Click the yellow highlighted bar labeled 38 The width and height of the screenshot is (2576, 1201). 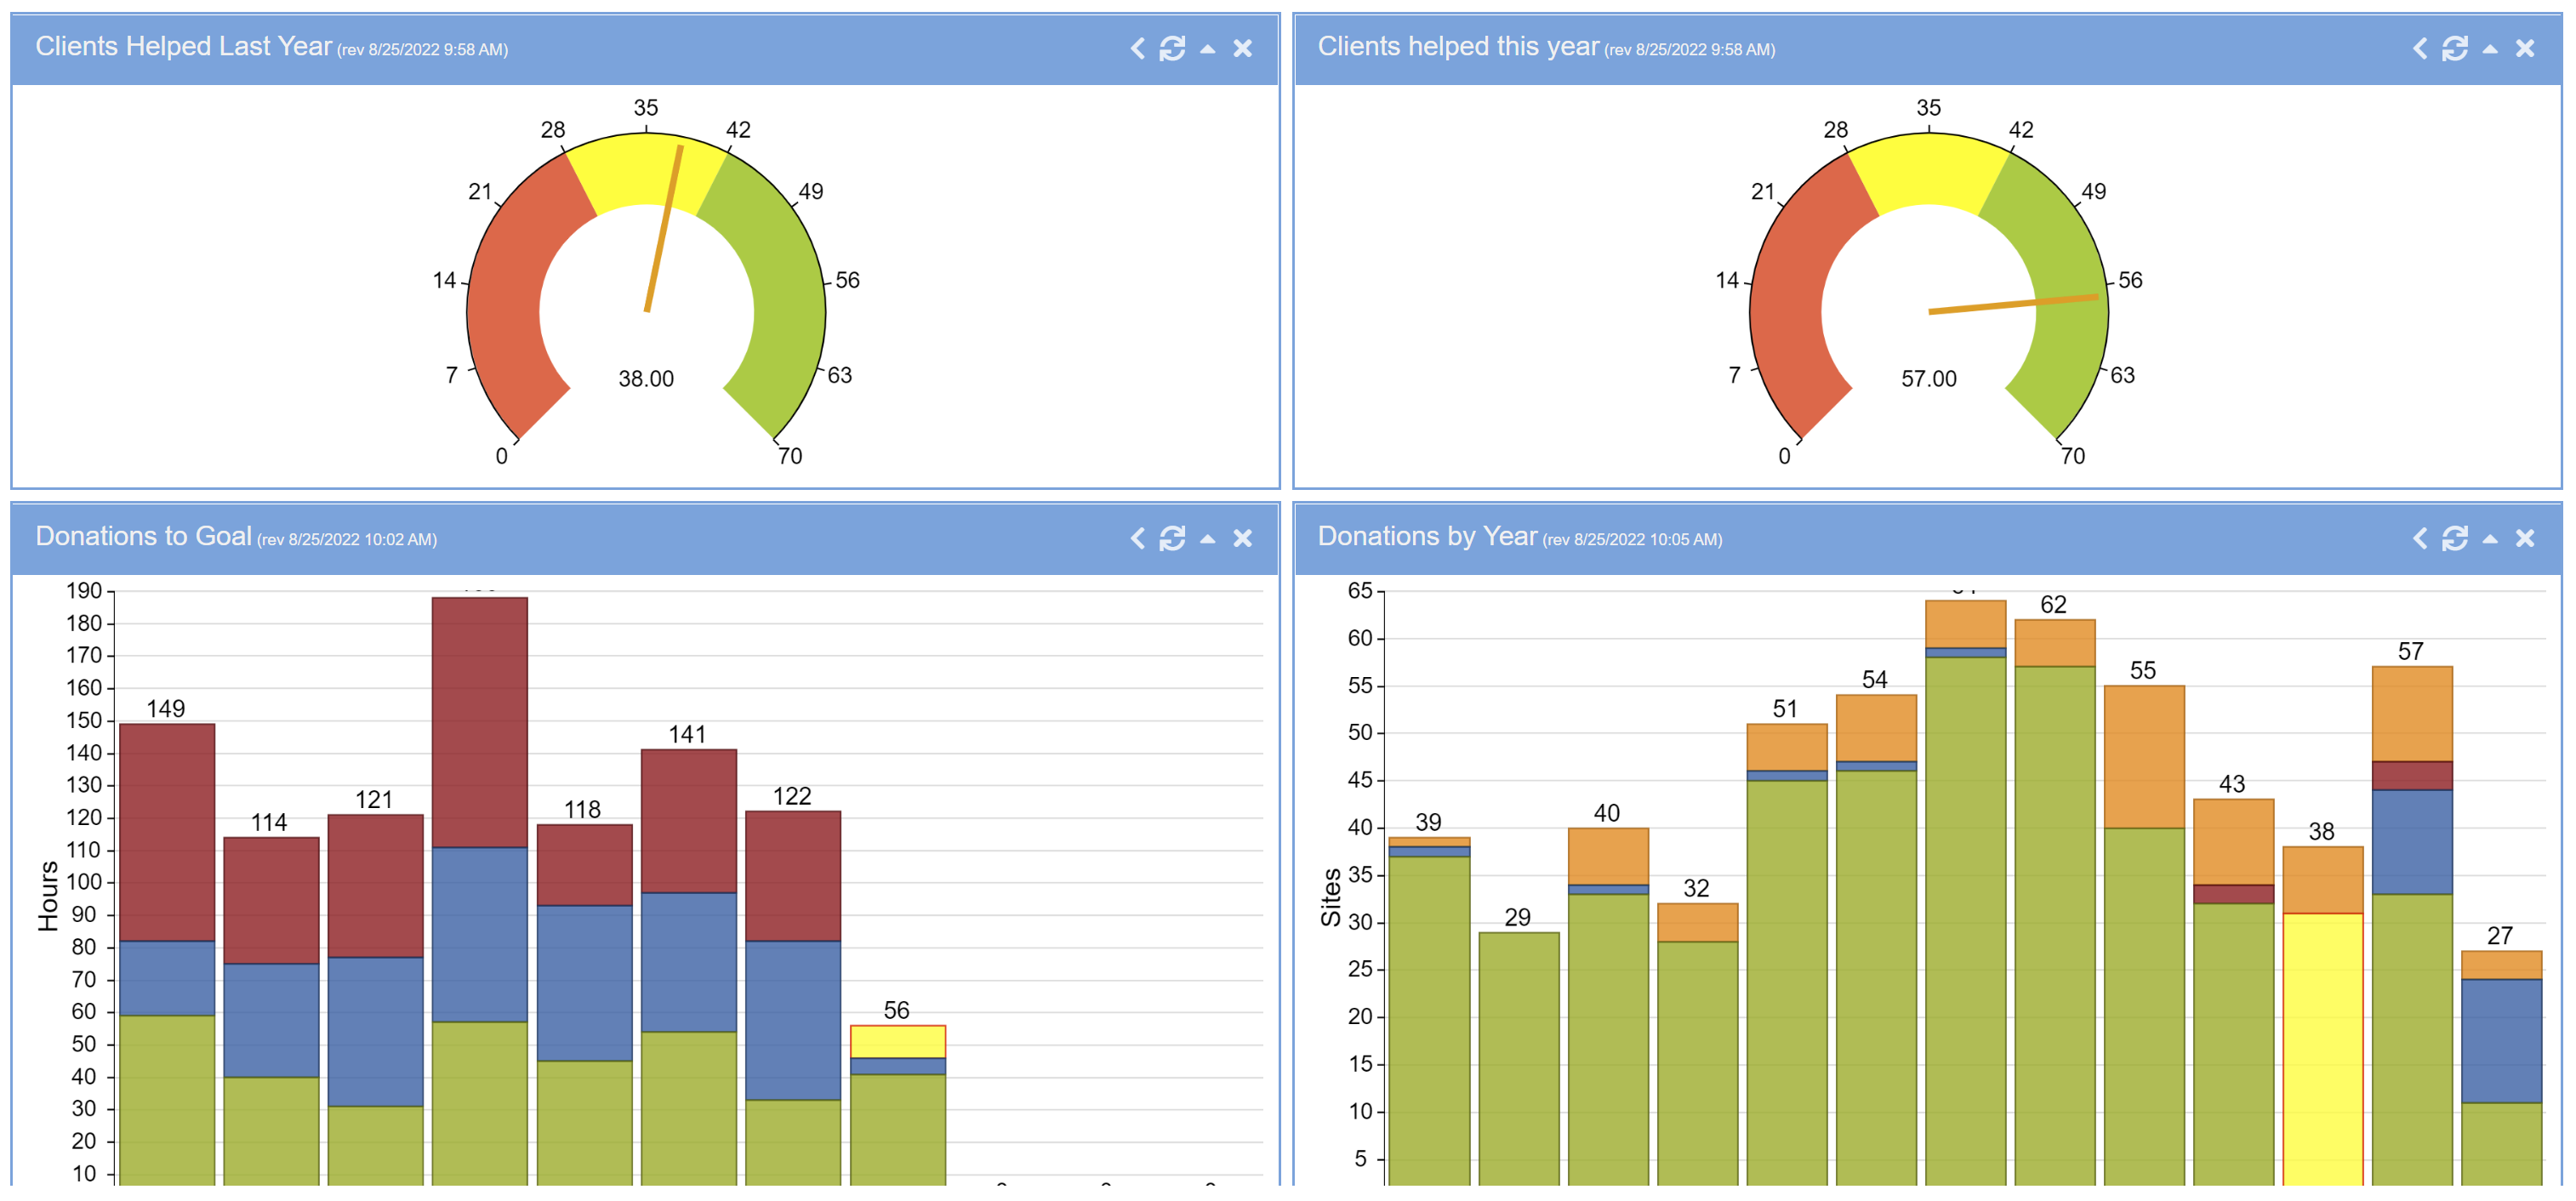pyautogui.click(x=2323, y=1049)
